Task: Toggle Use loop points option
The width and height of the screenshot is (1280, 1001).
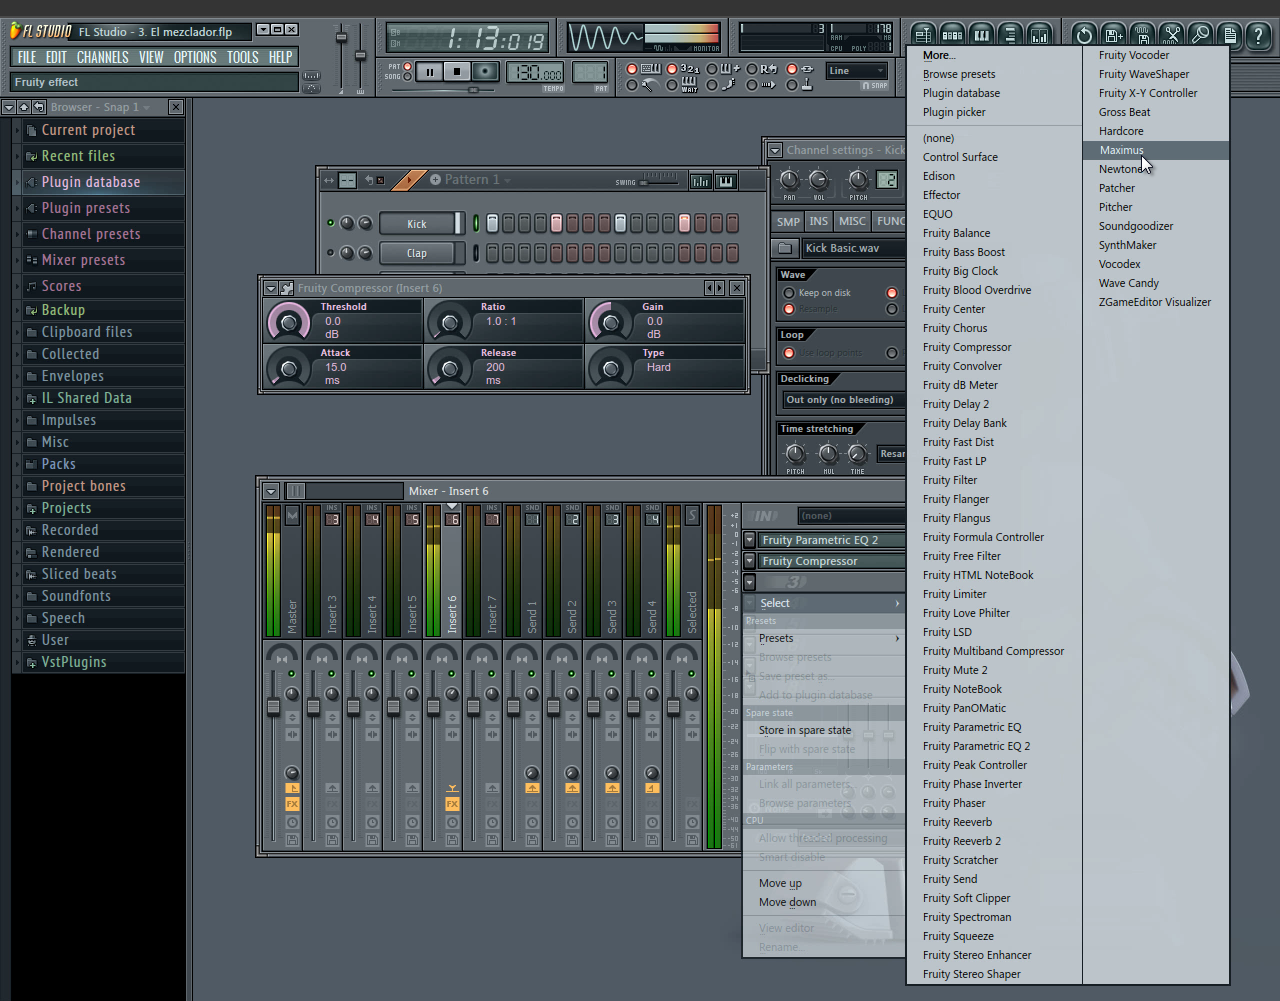Action: (789, 353)
